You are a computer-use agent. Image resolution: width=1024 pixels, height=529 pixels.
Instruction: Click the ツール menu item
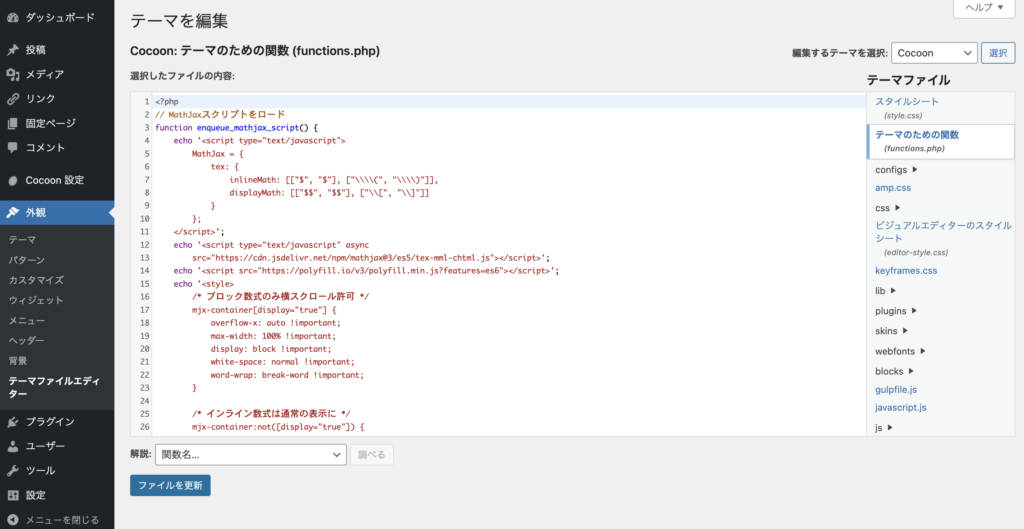coord(40,471)
